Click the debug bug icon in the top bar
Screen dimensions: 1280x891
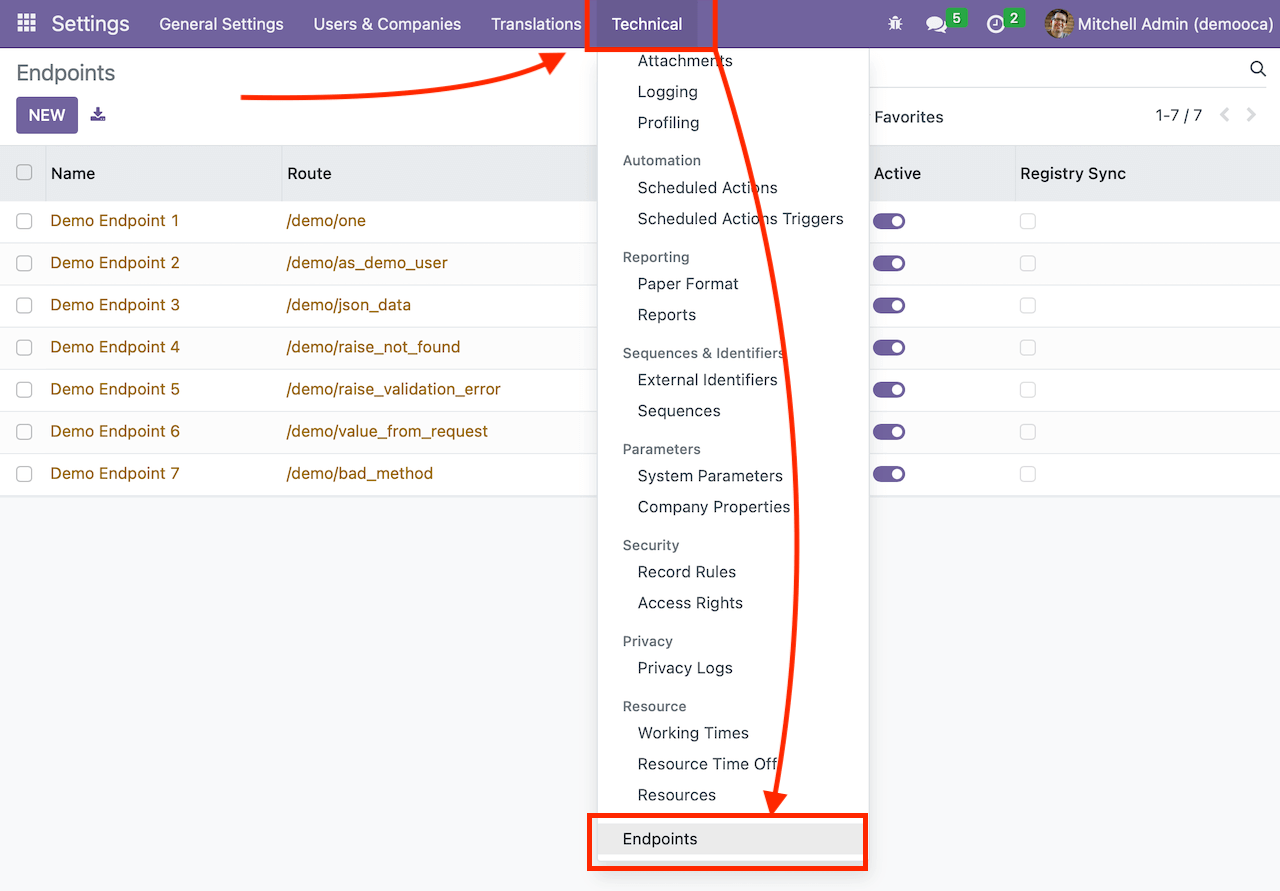[895, 23]
